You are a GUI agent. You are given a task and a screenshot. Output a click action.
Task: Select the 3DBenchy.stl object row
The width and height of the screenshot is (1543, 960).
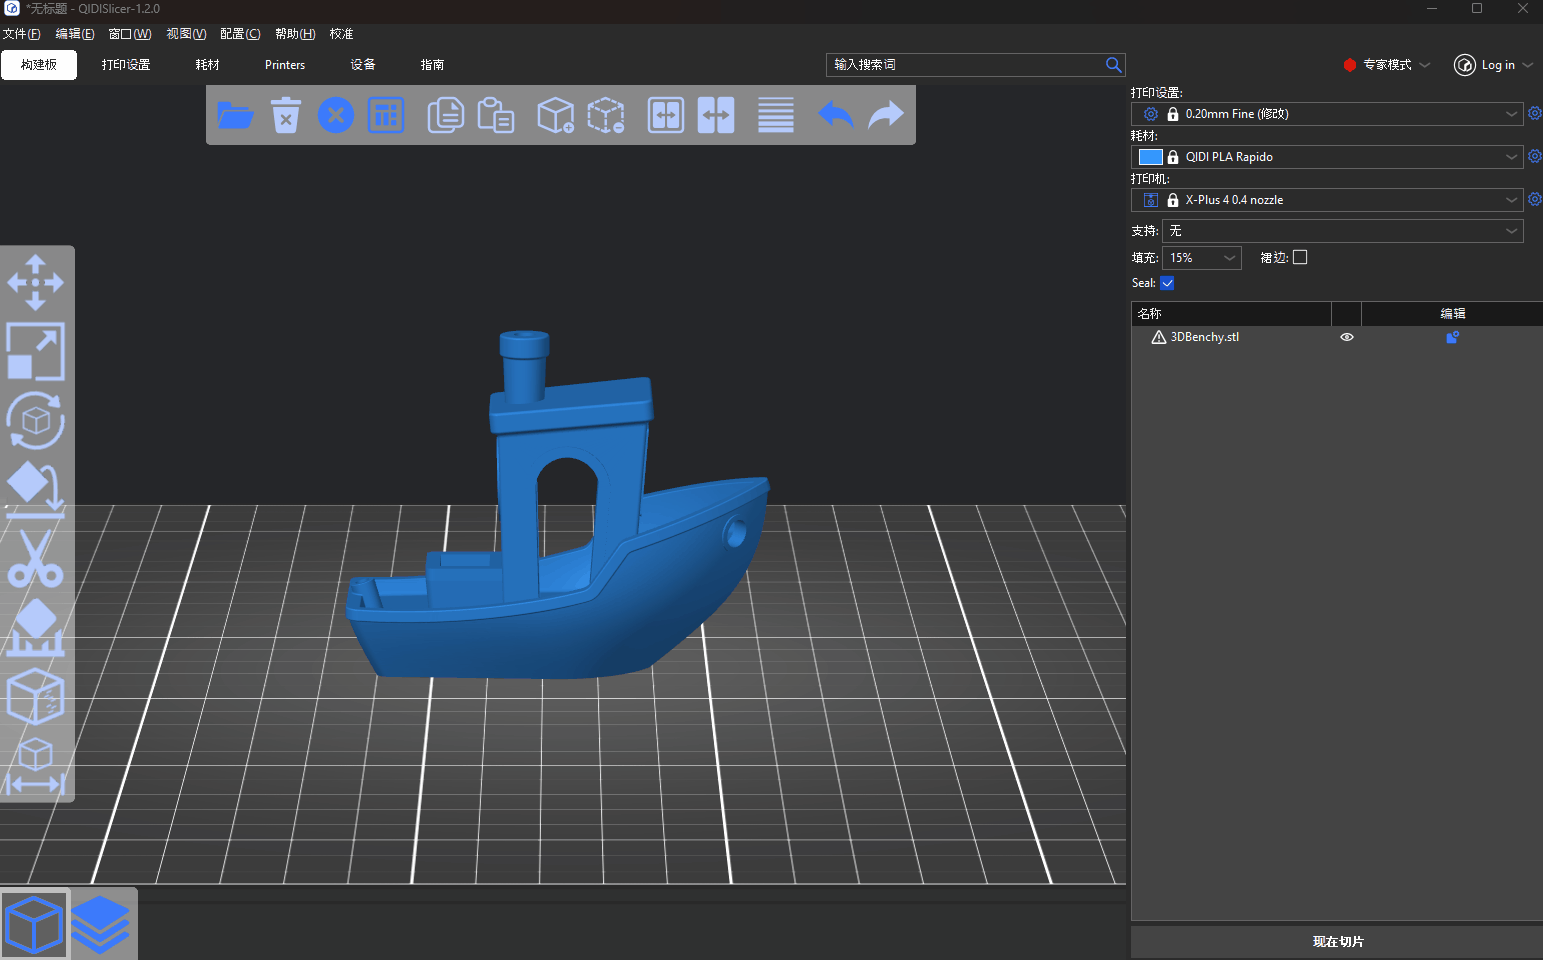tap(1337, 337)
